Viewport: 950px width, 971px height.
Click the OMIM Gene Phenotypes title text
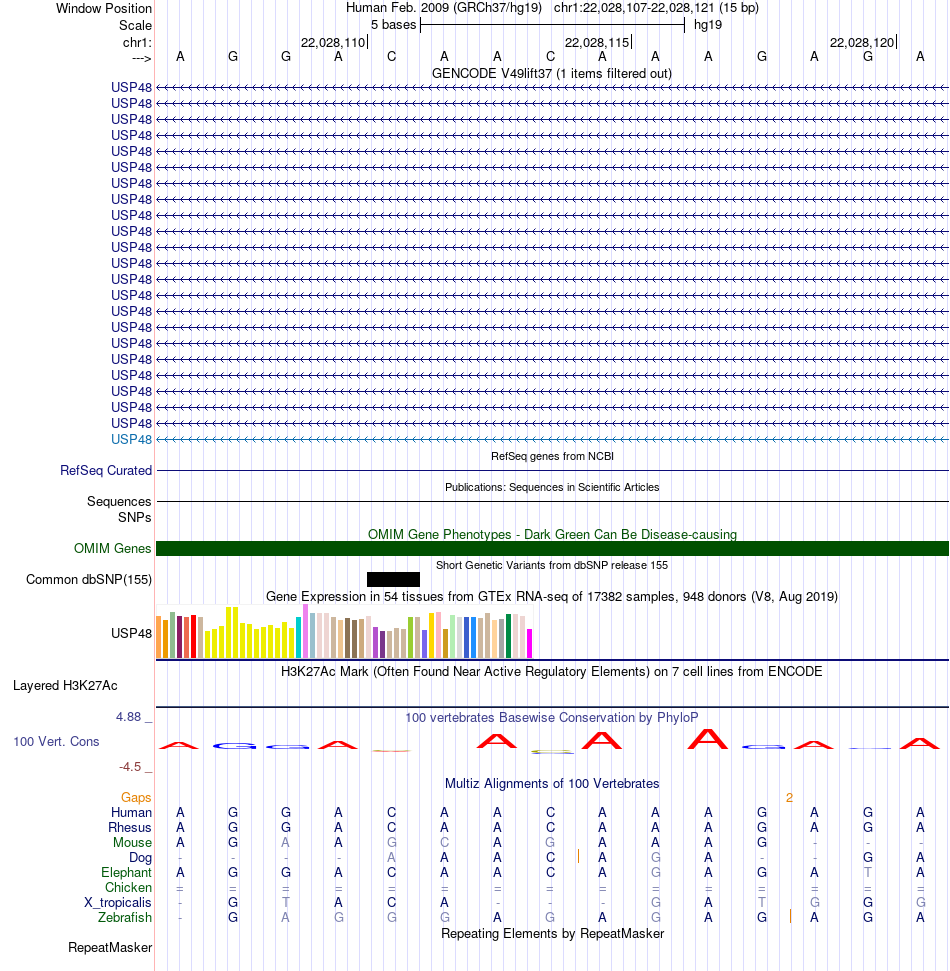[552, 534]
